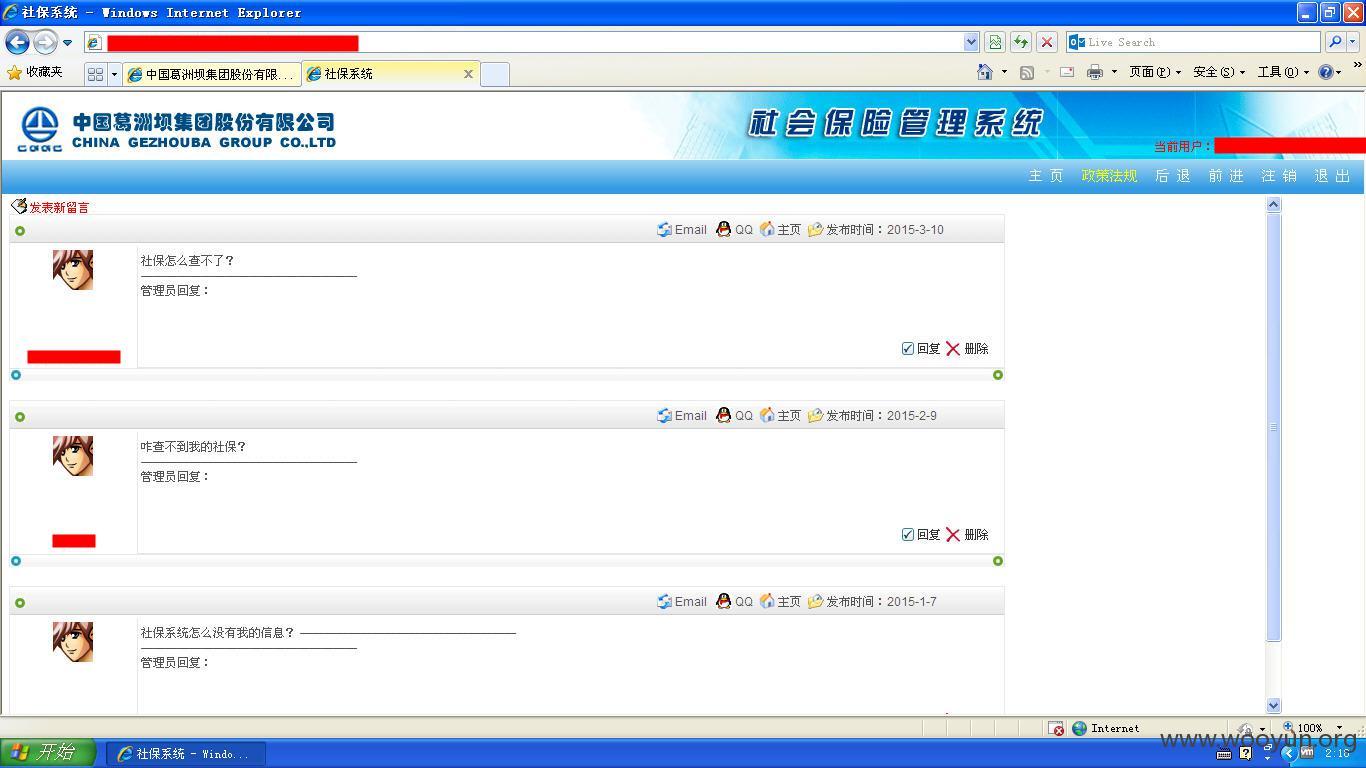Open the 收藏夹 favorites panel
Image resolution: width=1366 pixels, height=768 pixels.
tap(35, 72)
